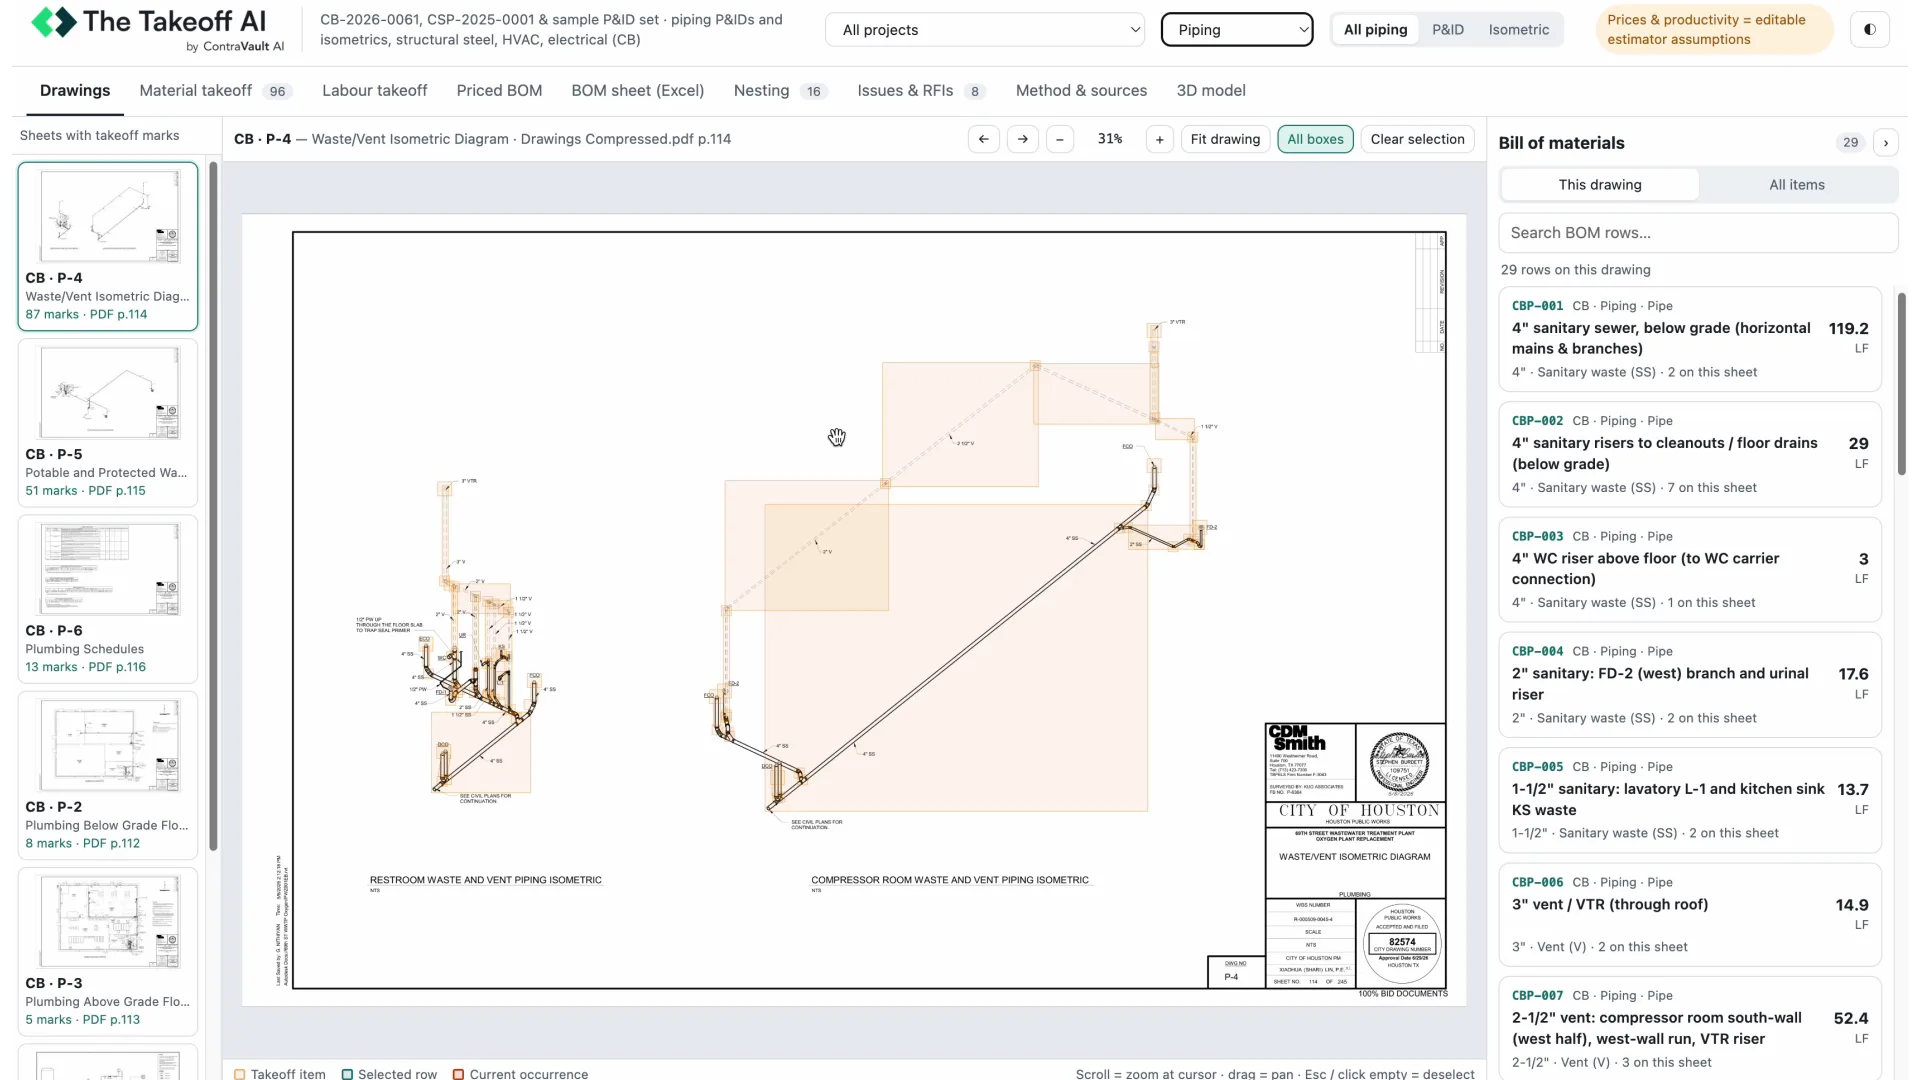This screenshot has height=1080, width=1920.
Task: Open the 3D model tab
Action: point(1211,91)
